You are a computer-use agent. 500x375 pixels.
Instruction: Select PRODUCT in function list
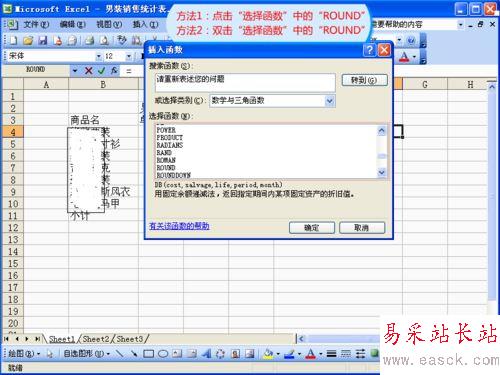click(170, 138)
